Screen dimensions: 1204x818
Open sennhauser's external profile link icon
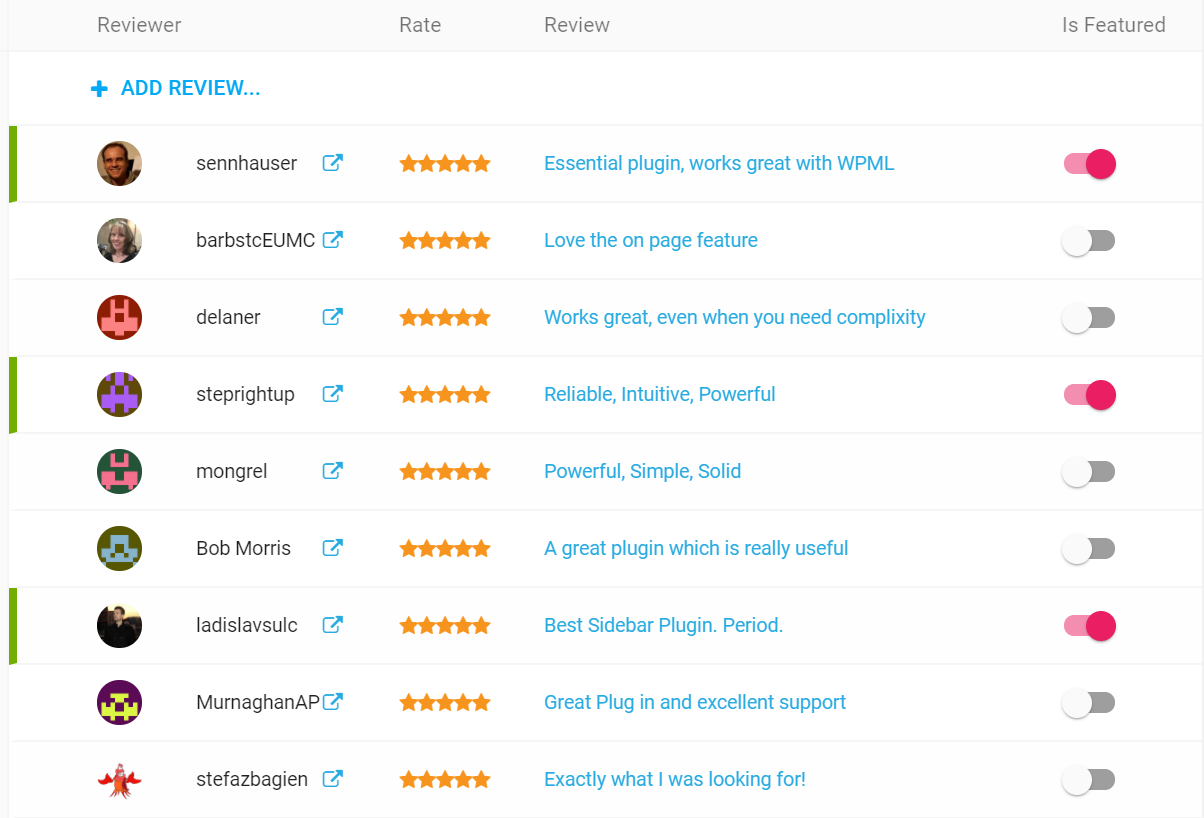(x=333, y=163)
